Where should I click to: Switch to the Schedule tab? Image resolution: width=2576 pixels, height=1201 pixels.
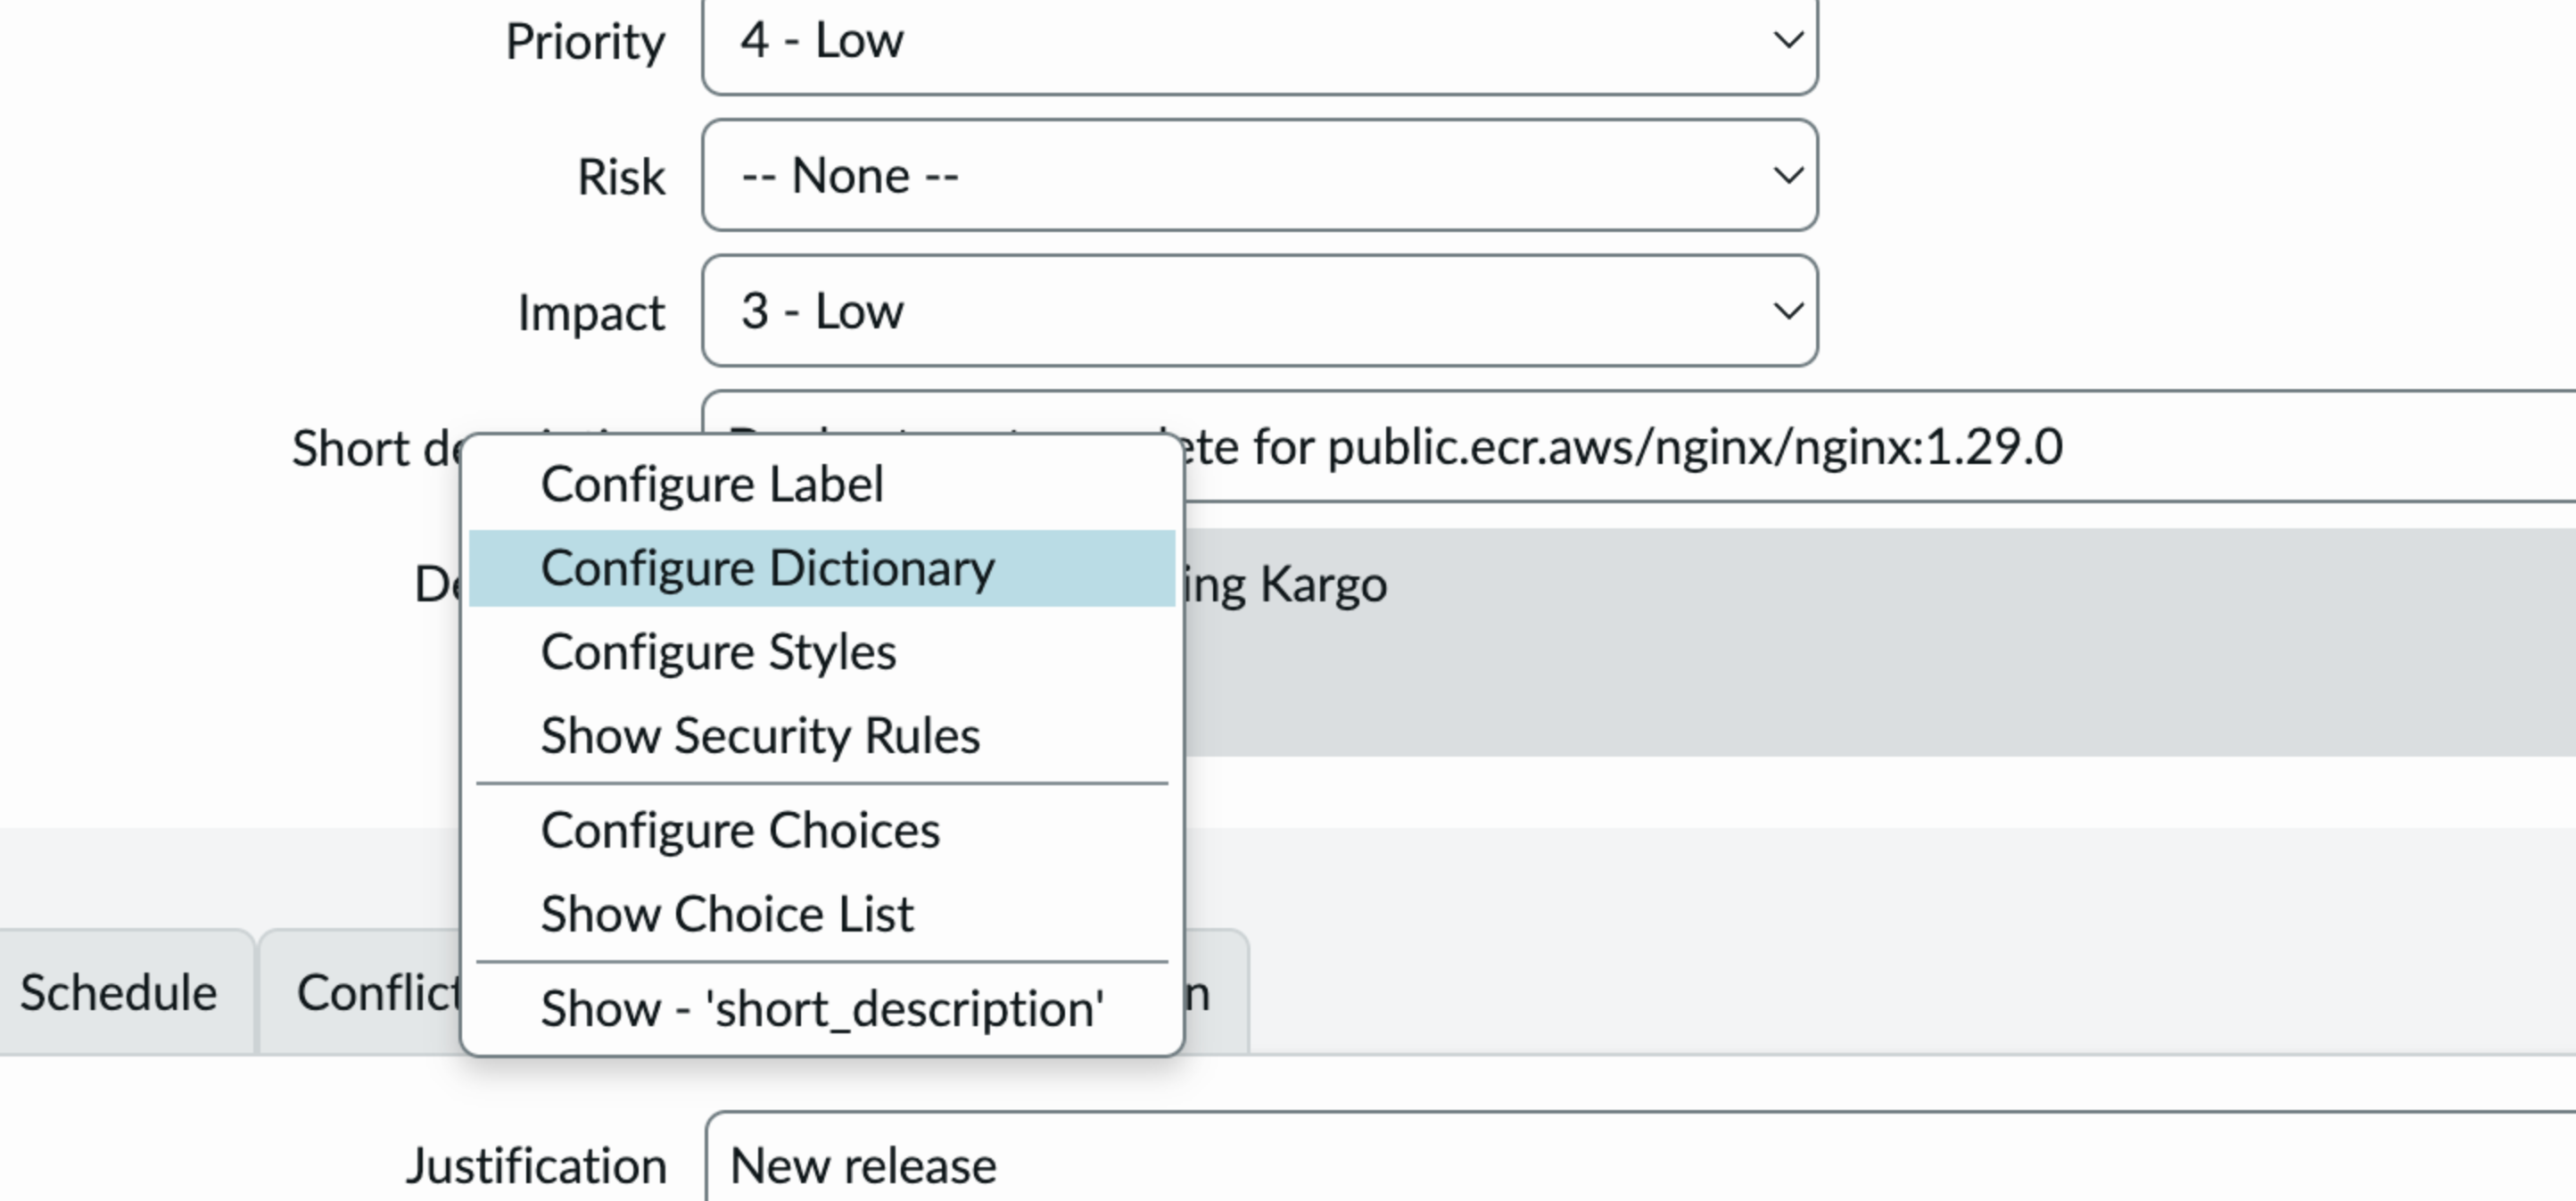pos(119,993)
